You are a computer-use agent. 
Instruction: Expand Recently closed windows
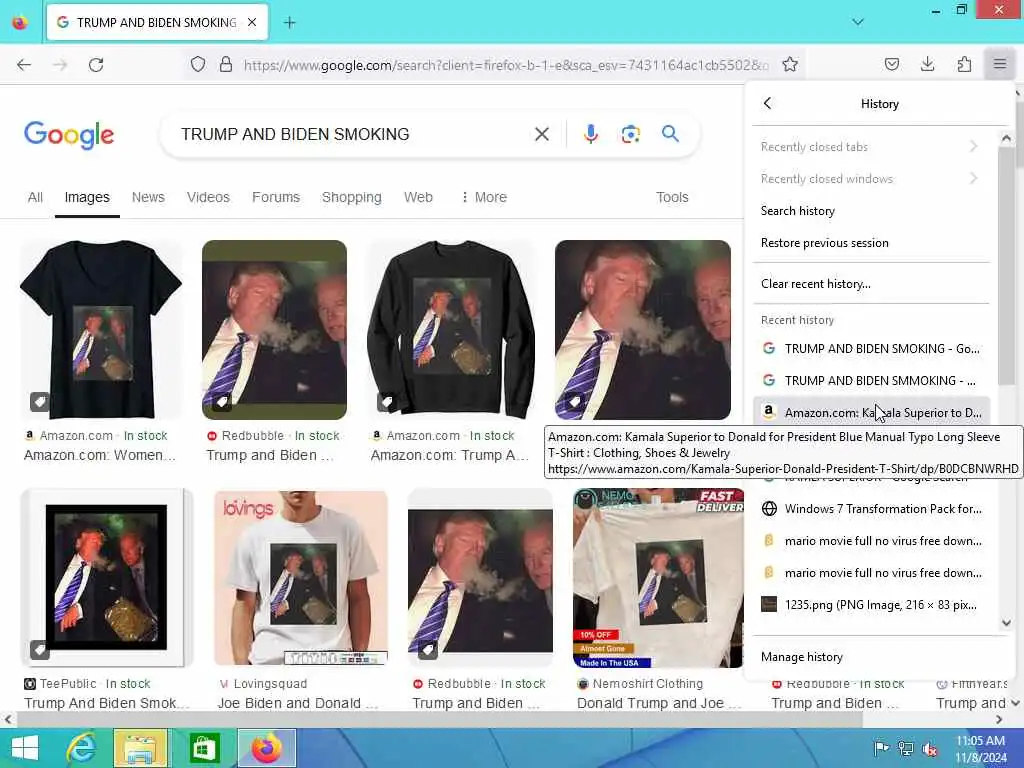tap(871, 179)
